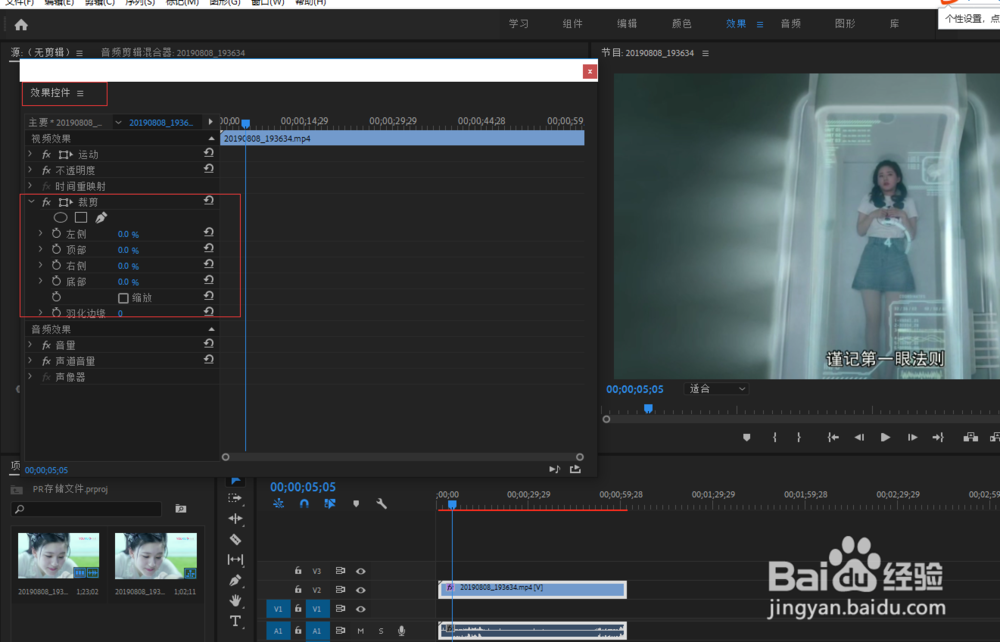The height and width of the screenshot is (642, 1000).
Task: Open 效果控件 panel menu
Action: point(80,93)
